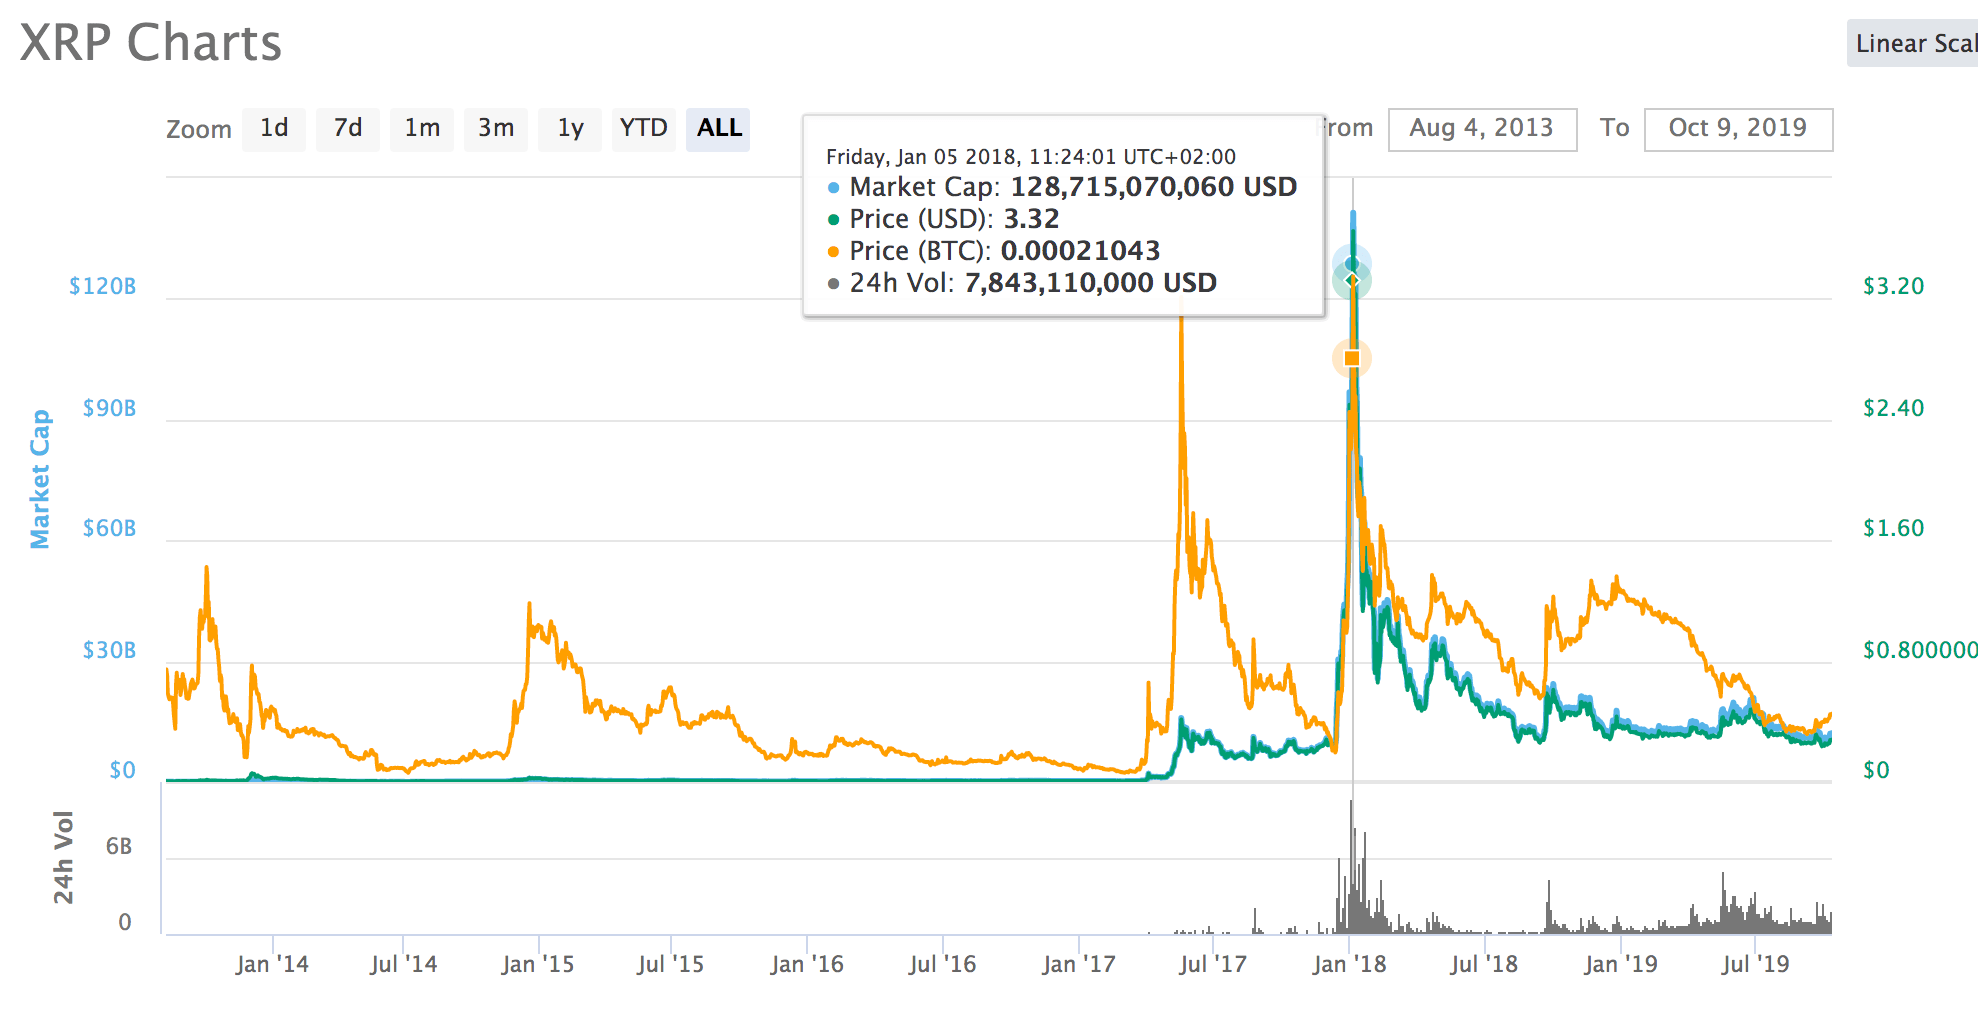Click the $90B axis label
Viewport: 1978px width, 1012px height.
pos(109,408)
